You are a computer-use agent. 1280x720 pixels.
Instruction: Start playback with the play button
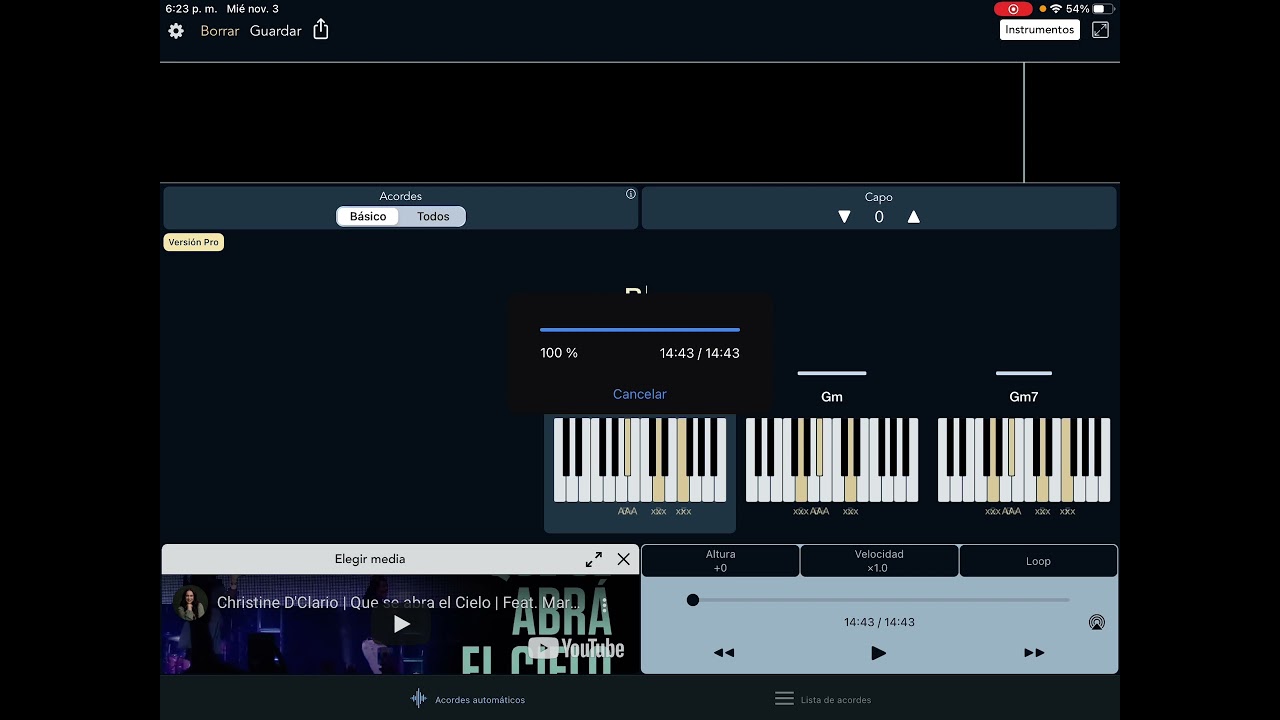(878, 653)
